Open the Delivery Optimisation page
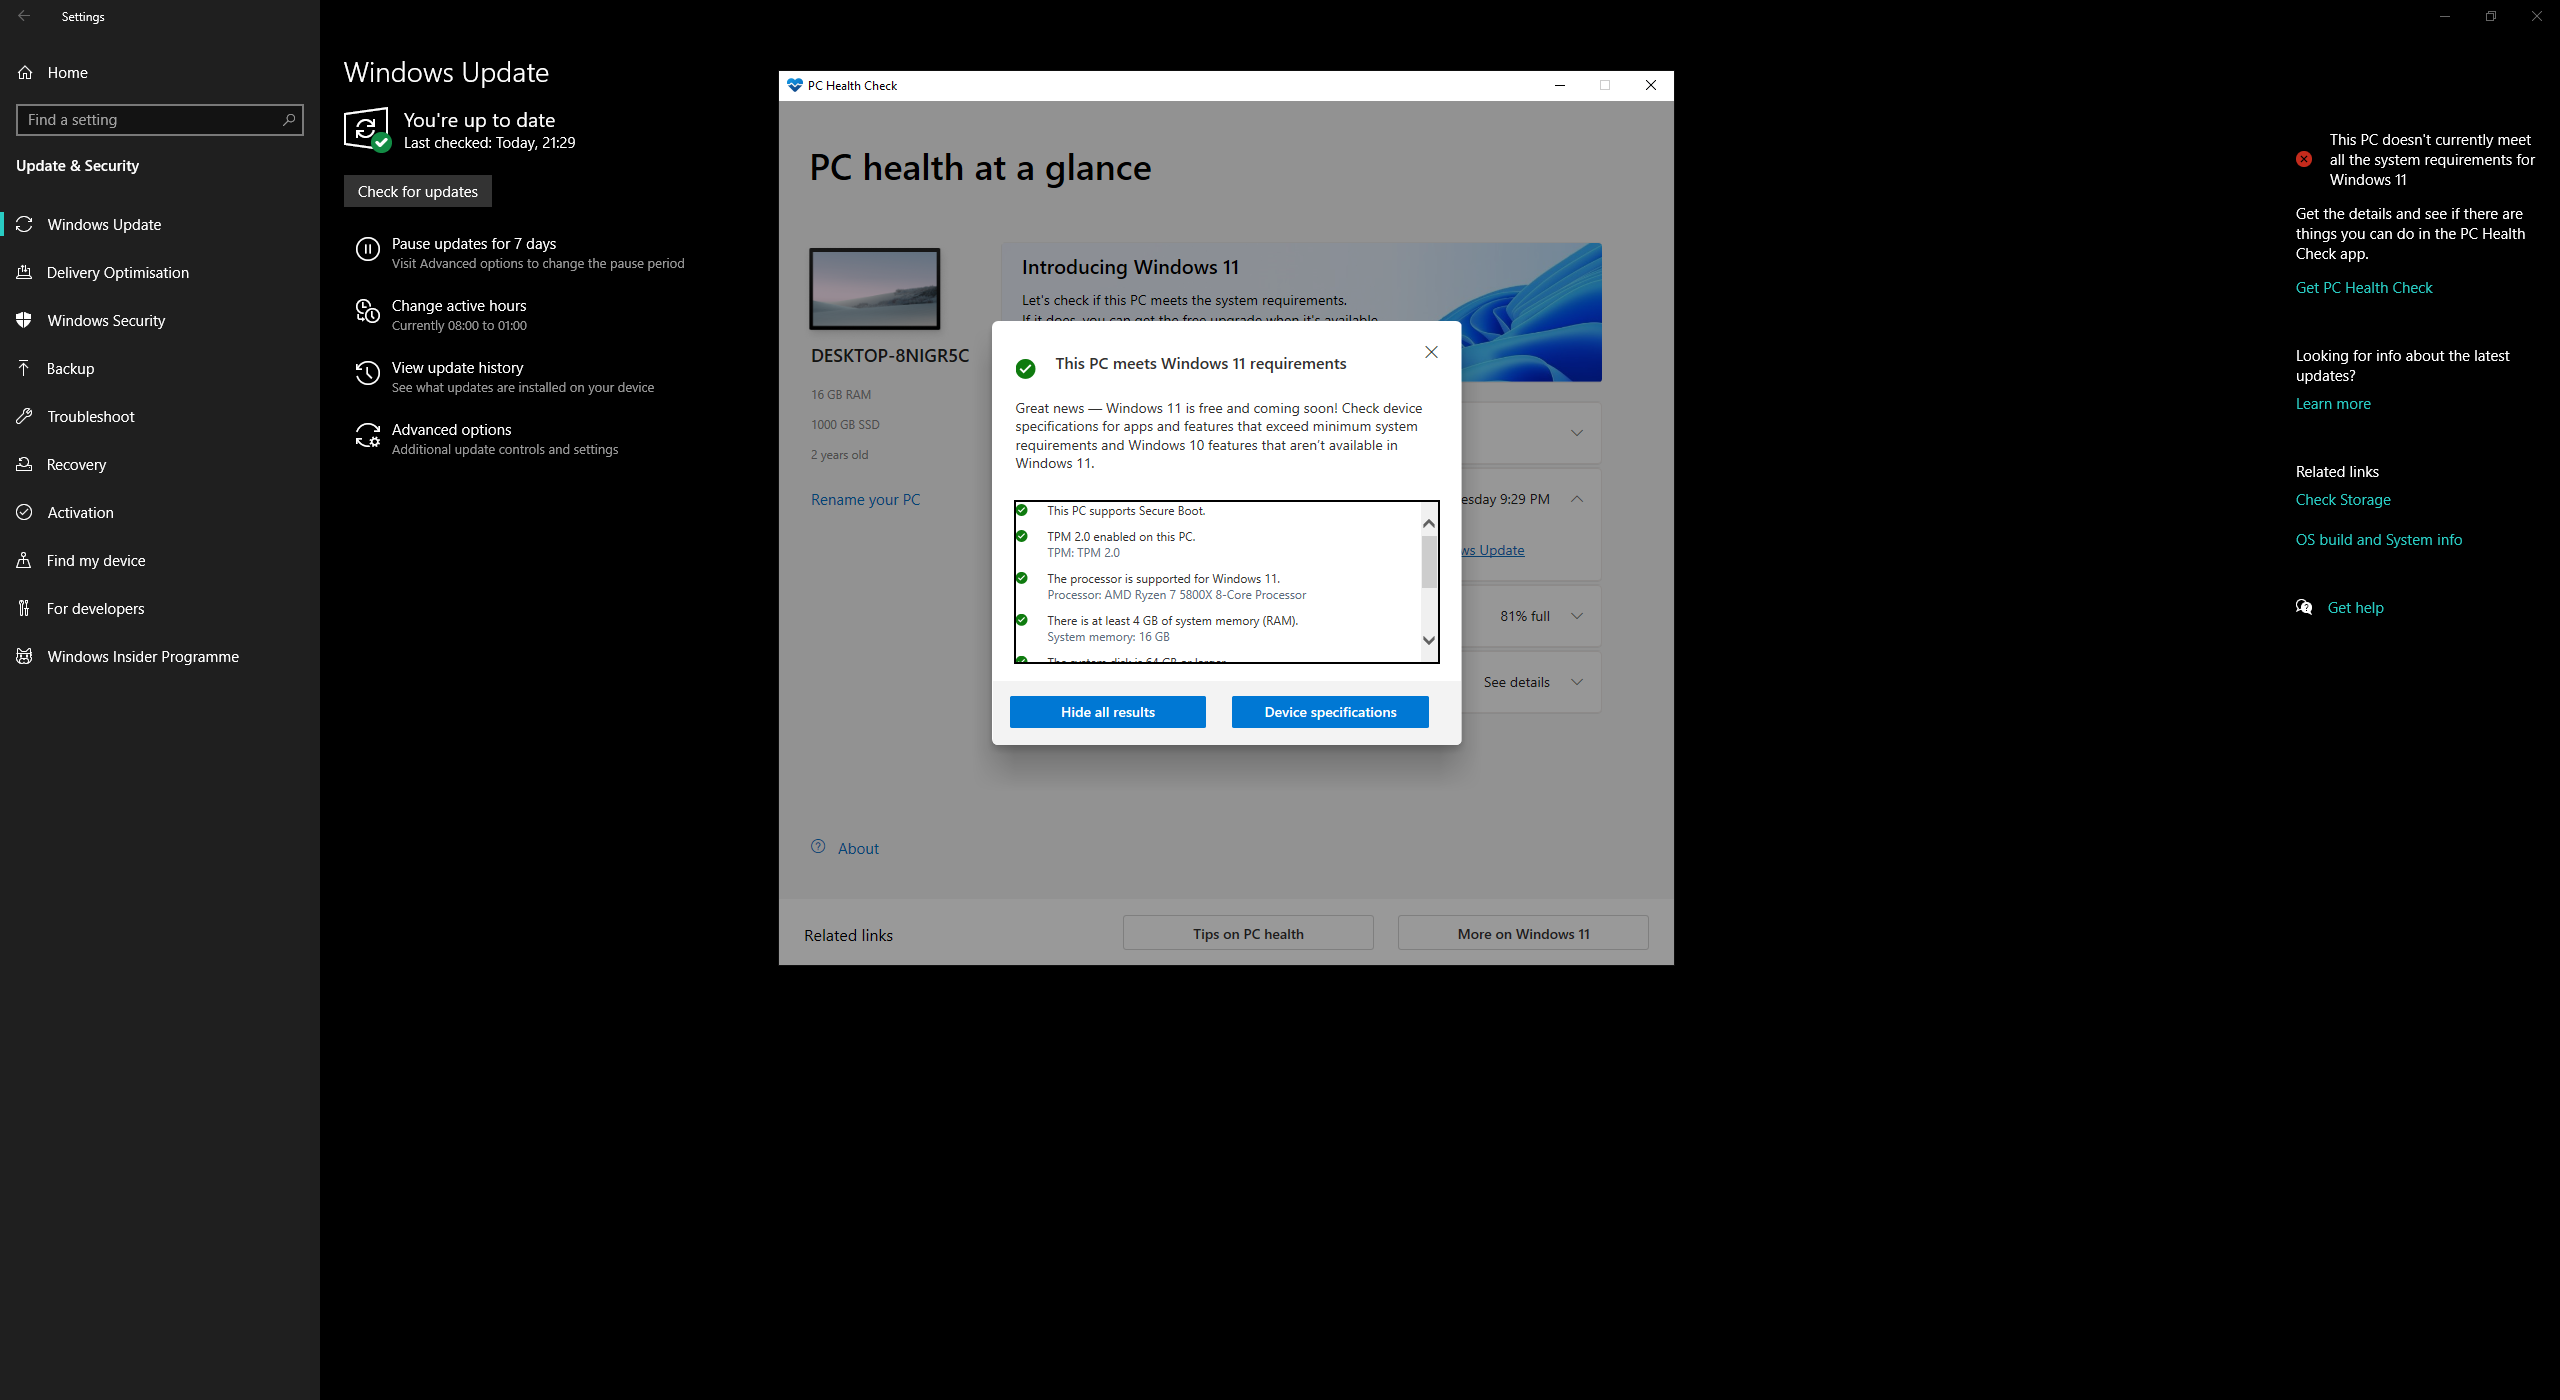The width and height of the screenshot is (2560, 1400). 117,272
